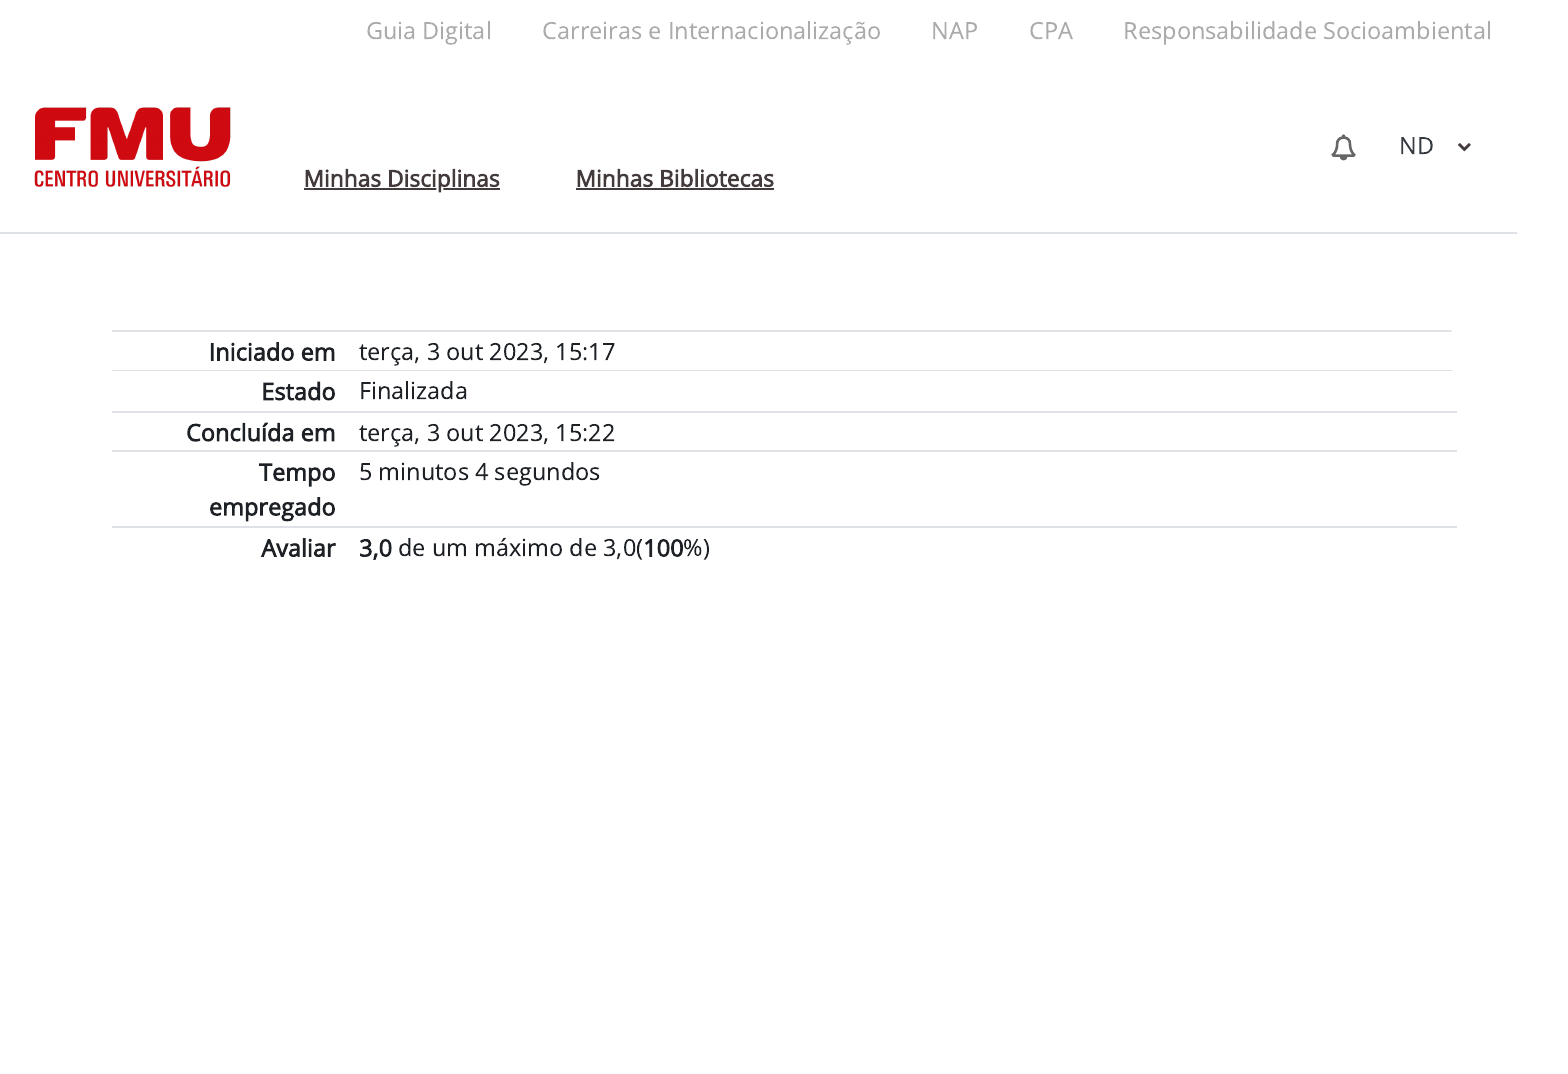Click the Iniciado em row label
Image resolution: width=1568 pixels, height=1074 pixels.
click(x=271, y=352)
